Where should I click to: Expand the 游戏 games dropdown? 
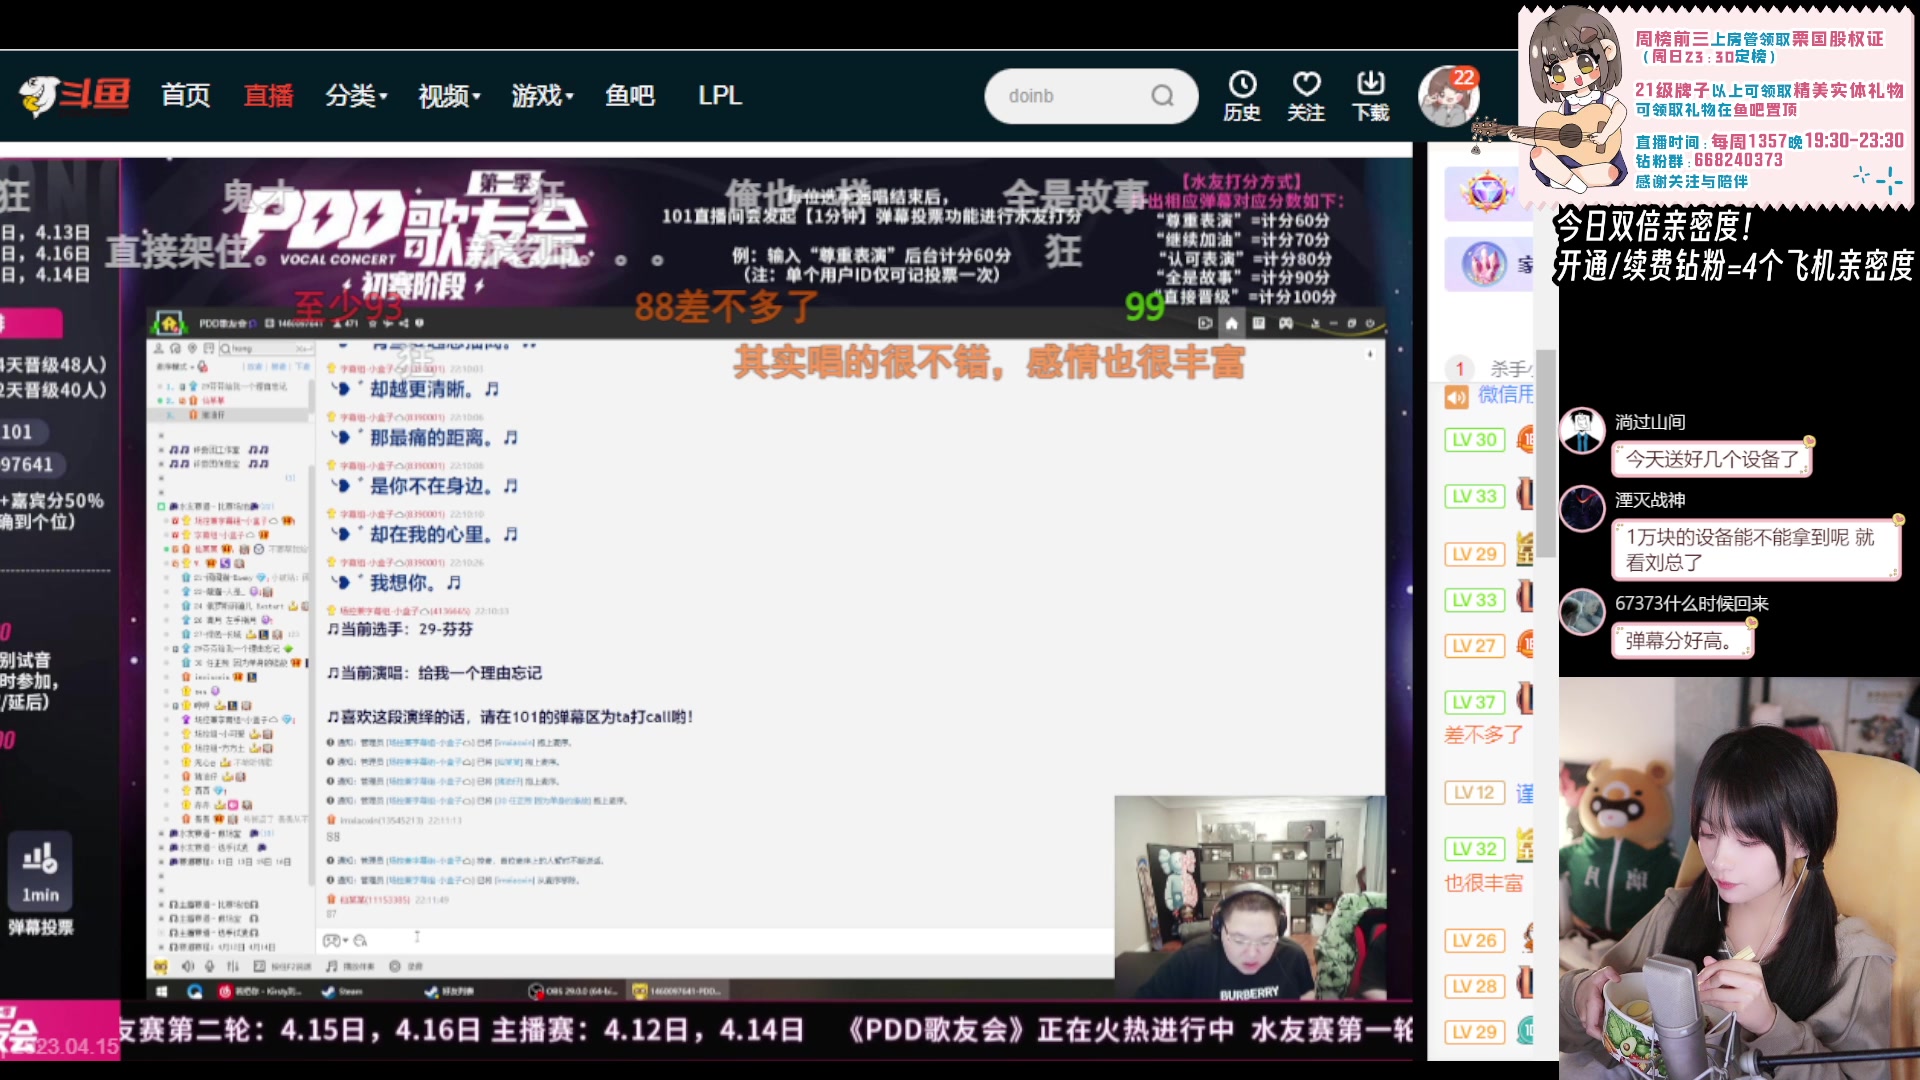543,96
